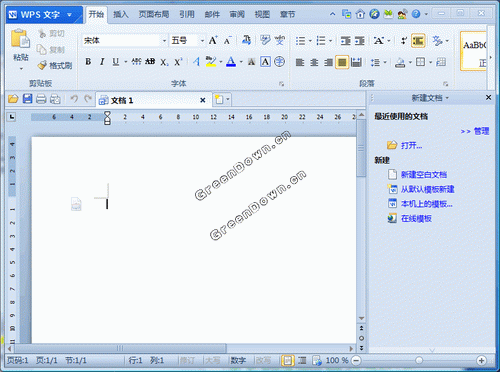This screenshot has width=500, height=372.
Task: Open the 宋体 font name dropdown
Action: (x=164, y=41)
